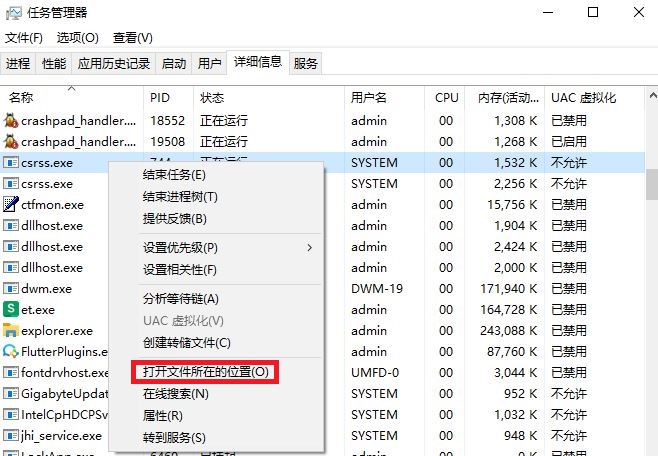This screenshot has width=658, height=456.
Task: Sort by the 用户名 column header
Action: click(x=368, y=98)
